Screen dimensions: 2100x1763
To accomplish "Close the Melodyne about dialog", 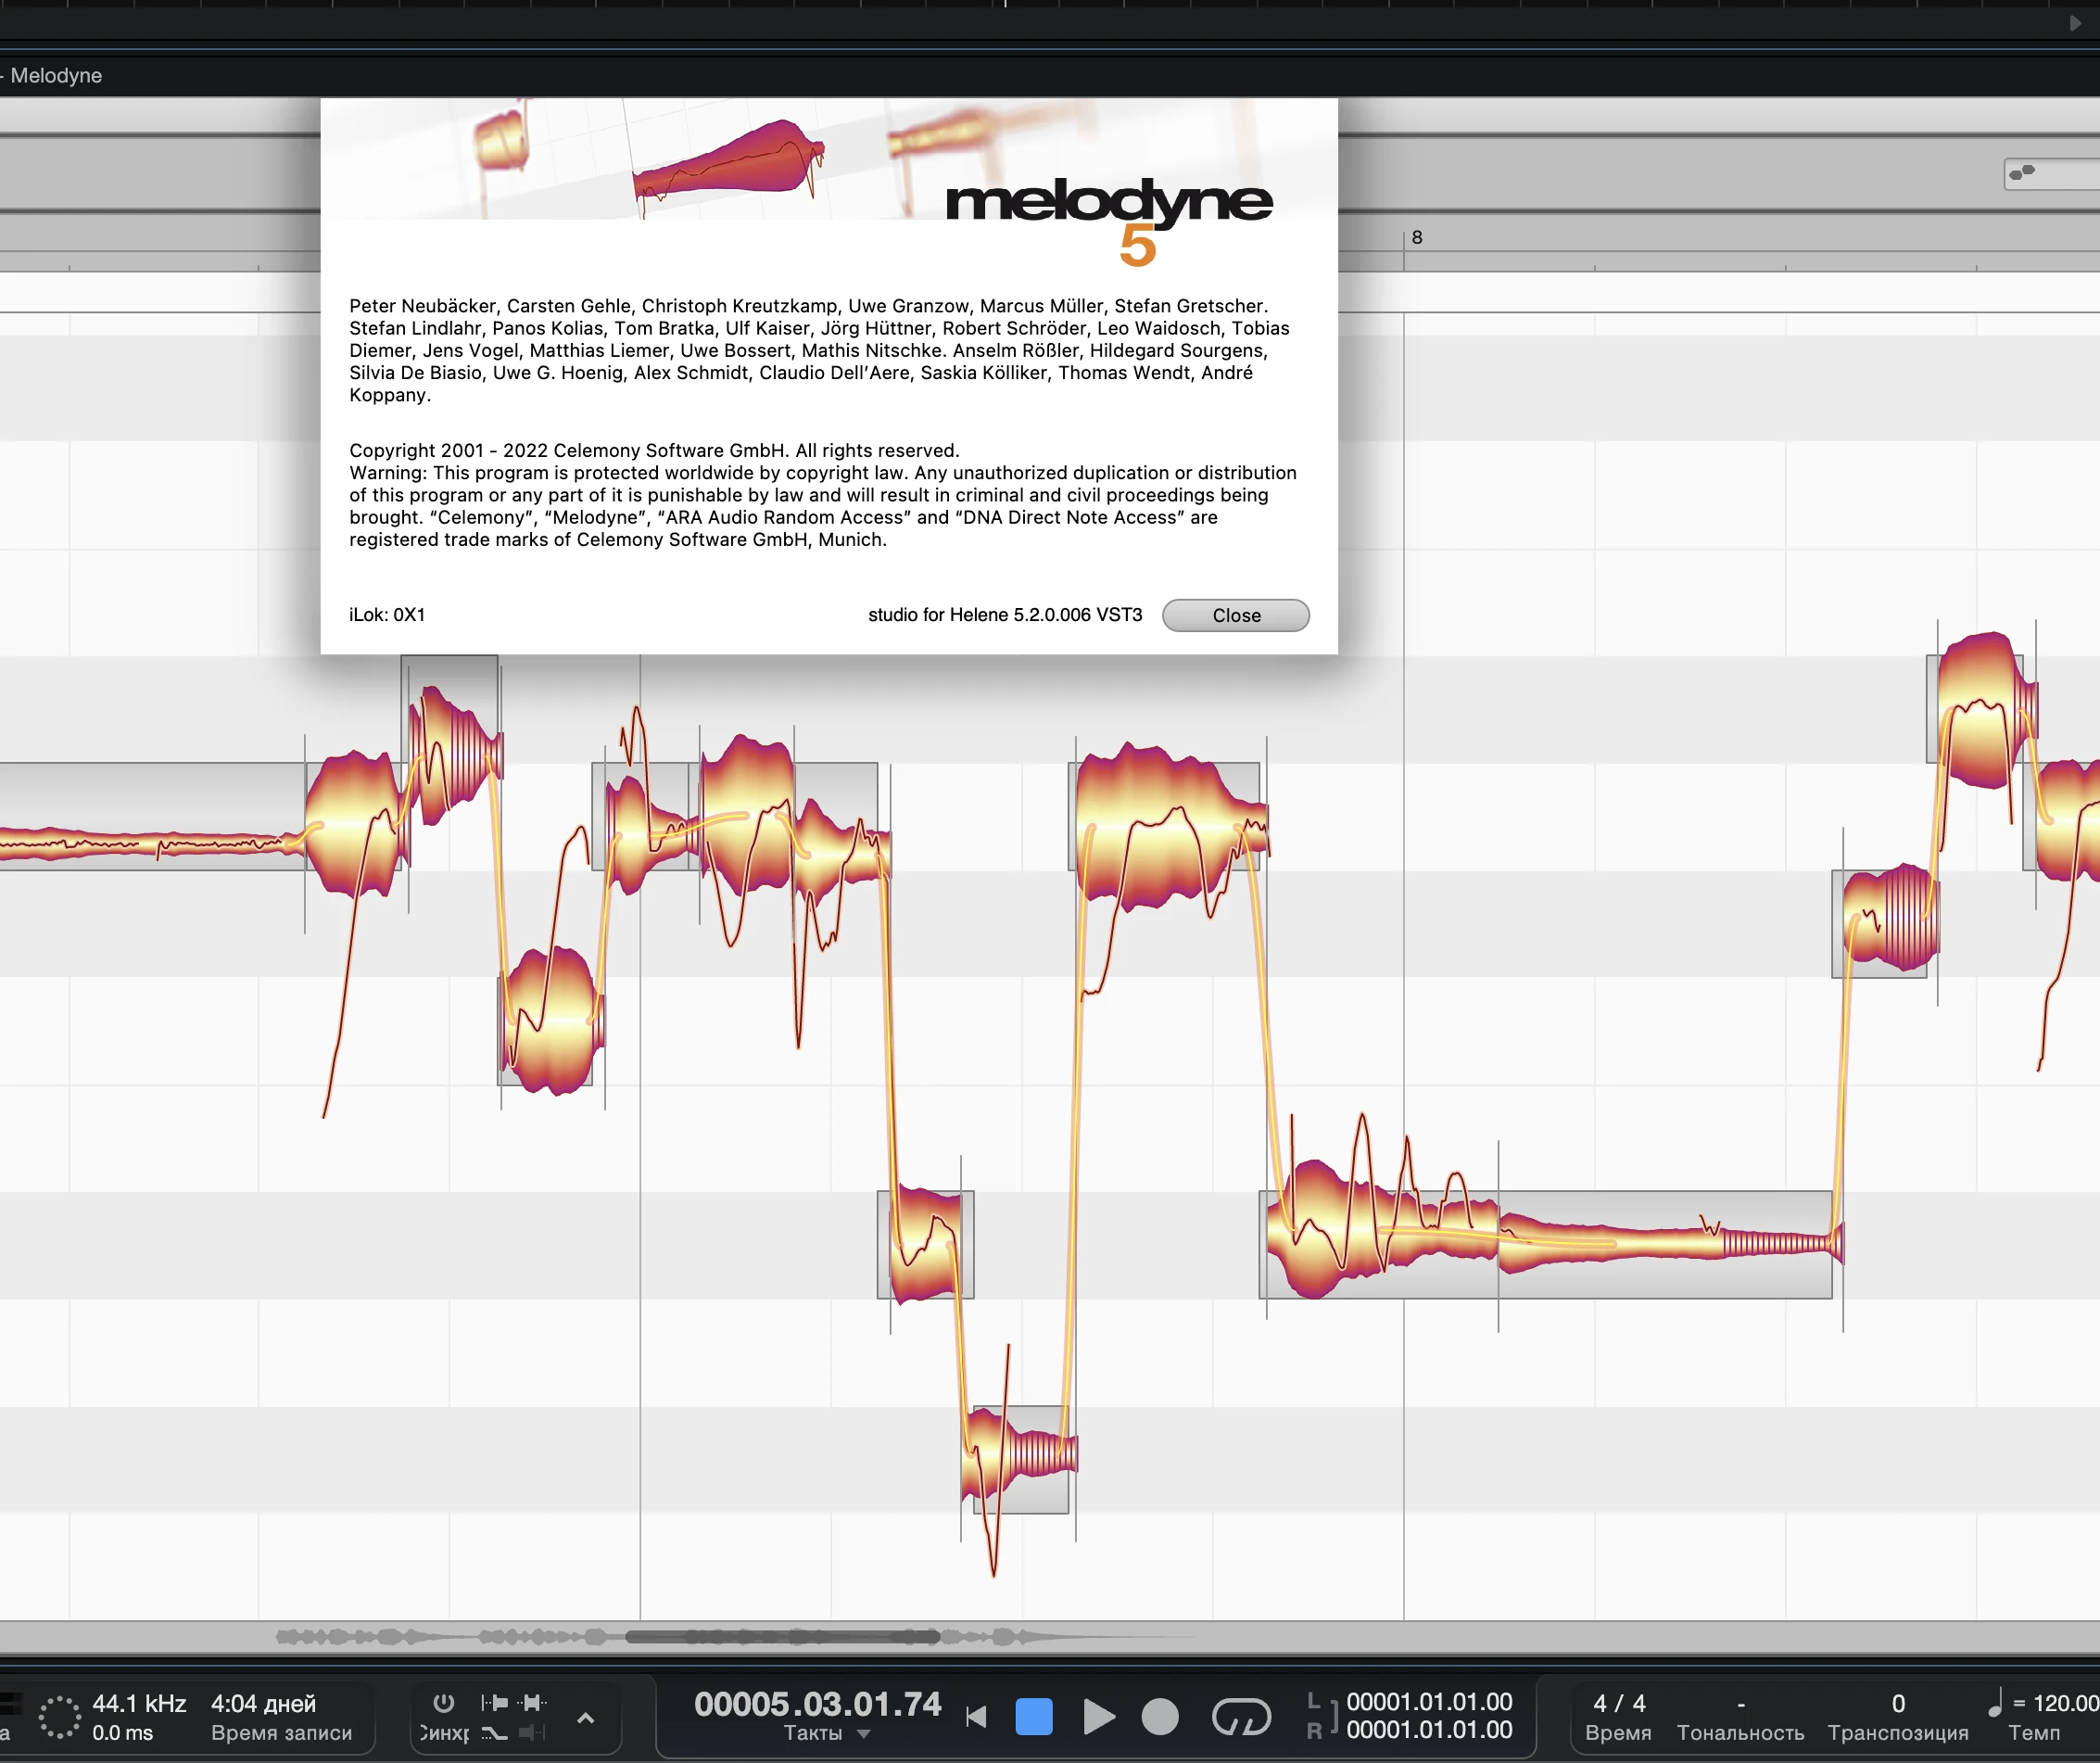I will (1235, 615).
